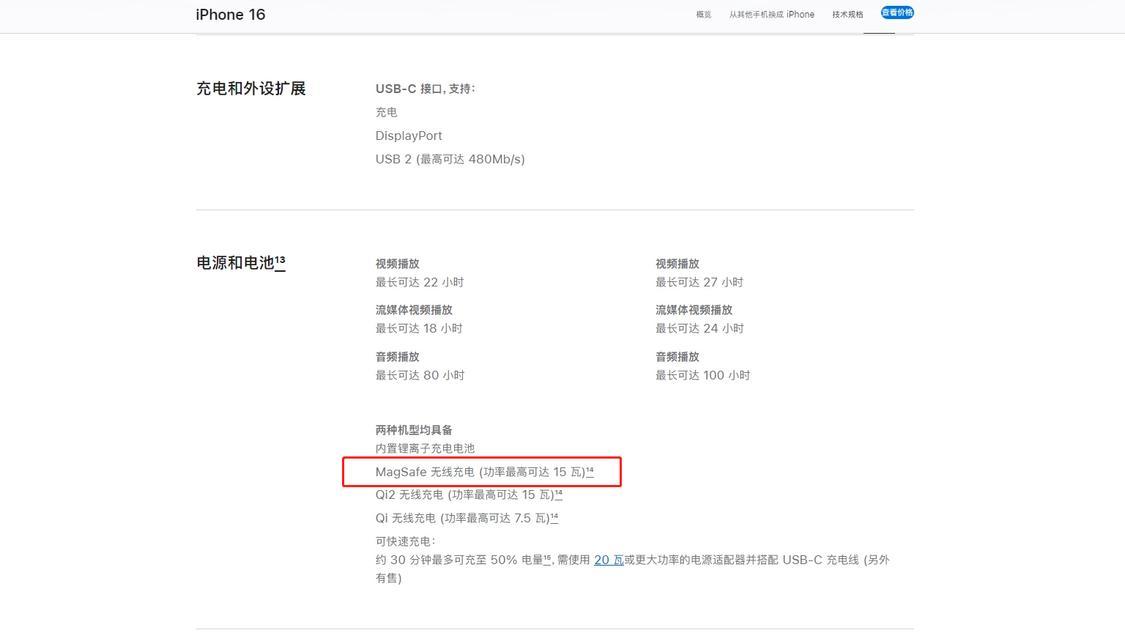Click the '最长可达 27 小时' value

coord(700,282)
